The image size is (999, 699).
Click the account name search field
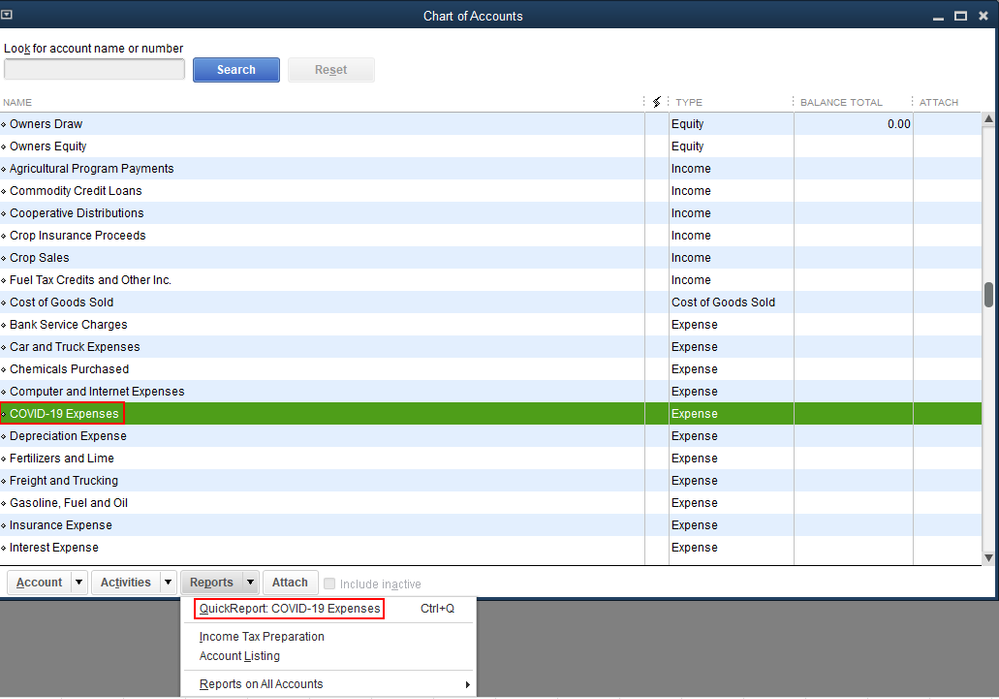[x=94, y=69]
